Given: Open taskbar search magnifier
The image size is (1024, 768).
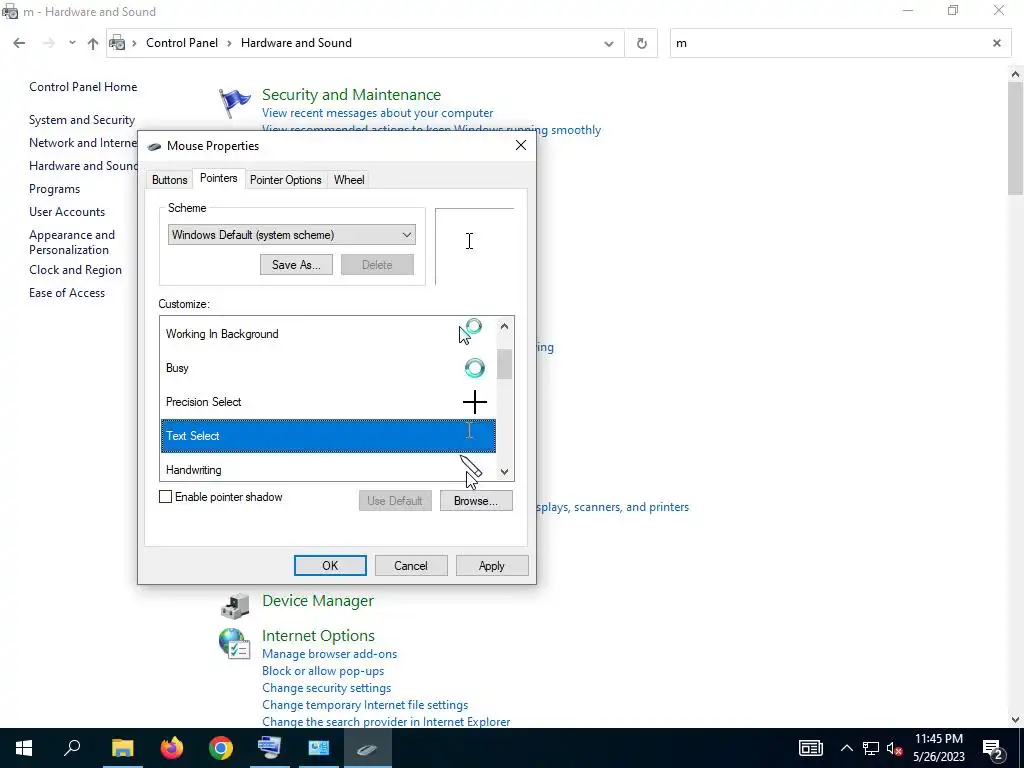Looking at the screenshot, I should (72, 748).
